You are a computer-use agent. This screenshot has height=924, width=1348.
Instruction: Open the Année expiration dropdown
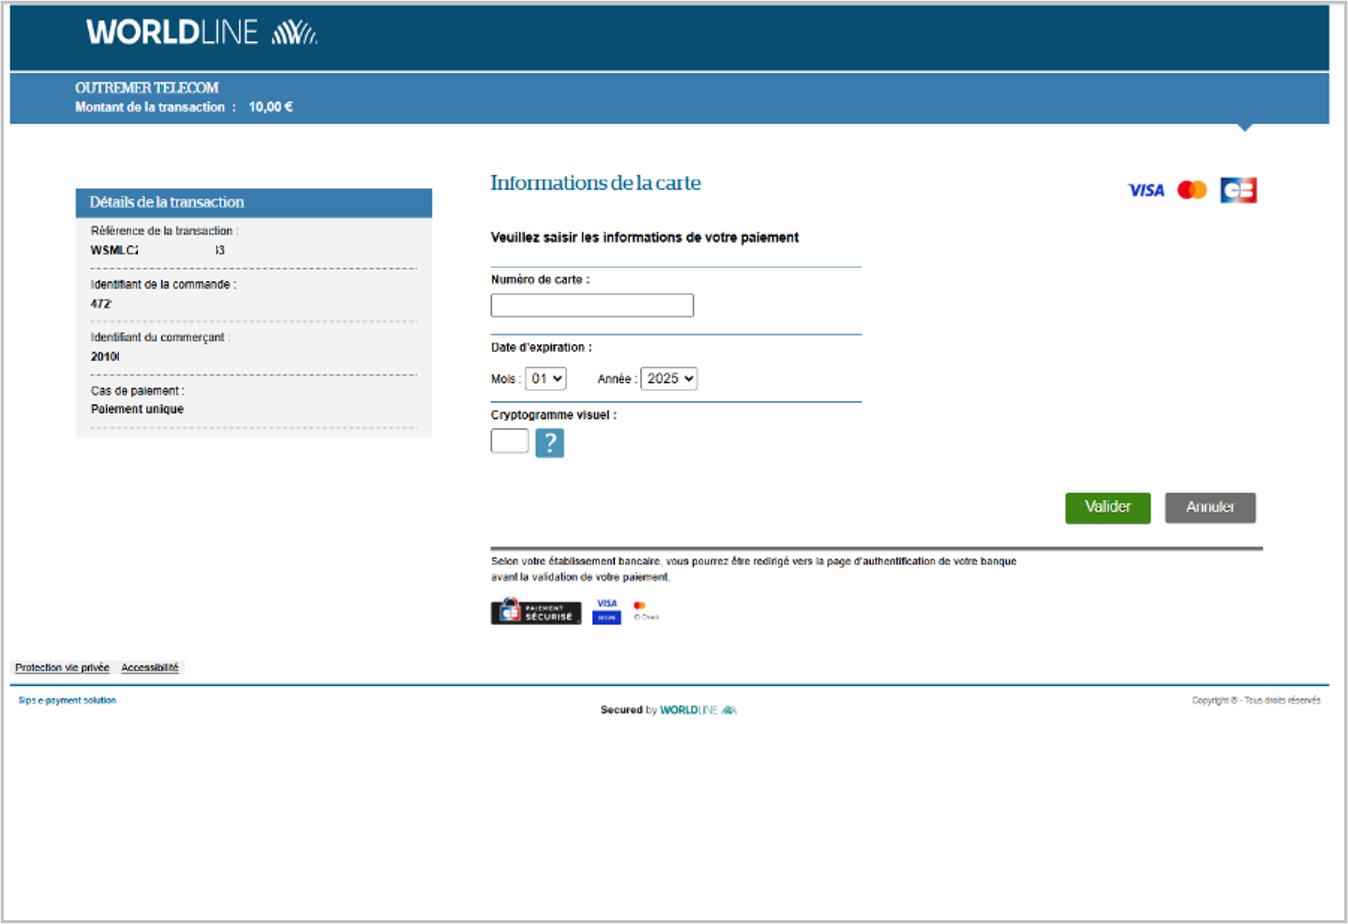click(x=668, y=379)
